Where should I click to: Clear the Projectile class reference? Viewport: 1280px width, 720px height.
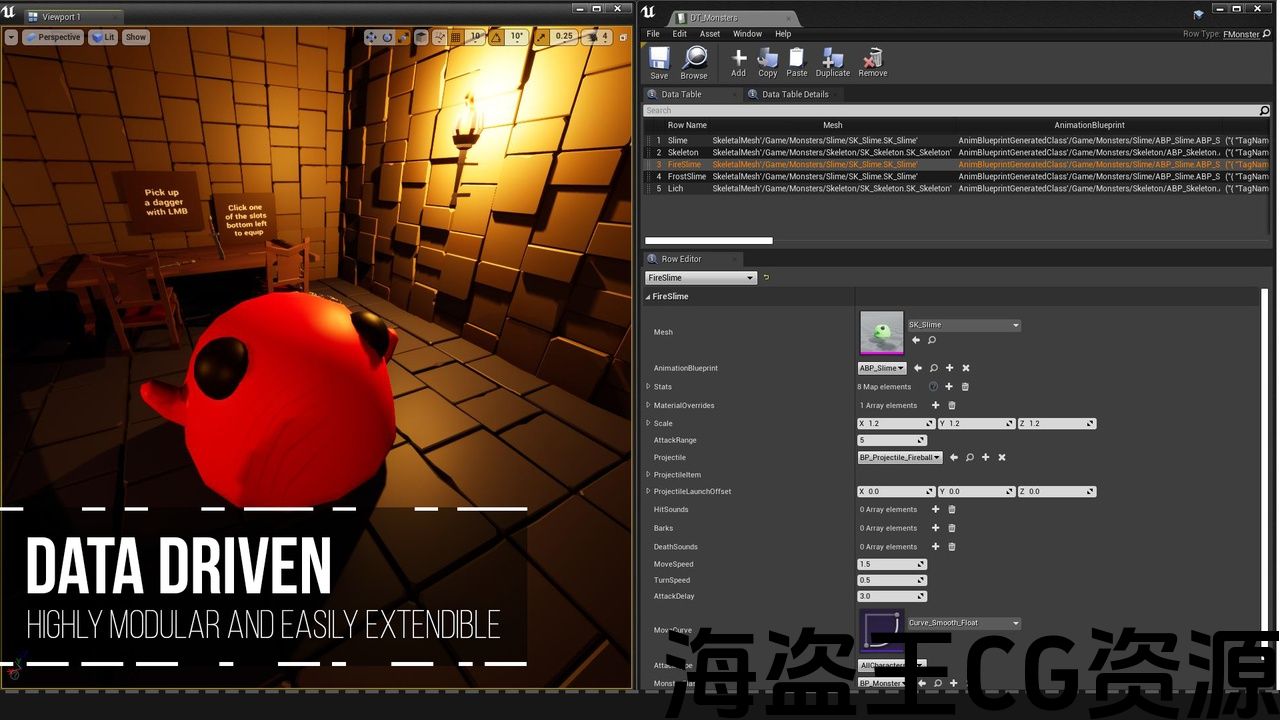(x=1001, y=458)
